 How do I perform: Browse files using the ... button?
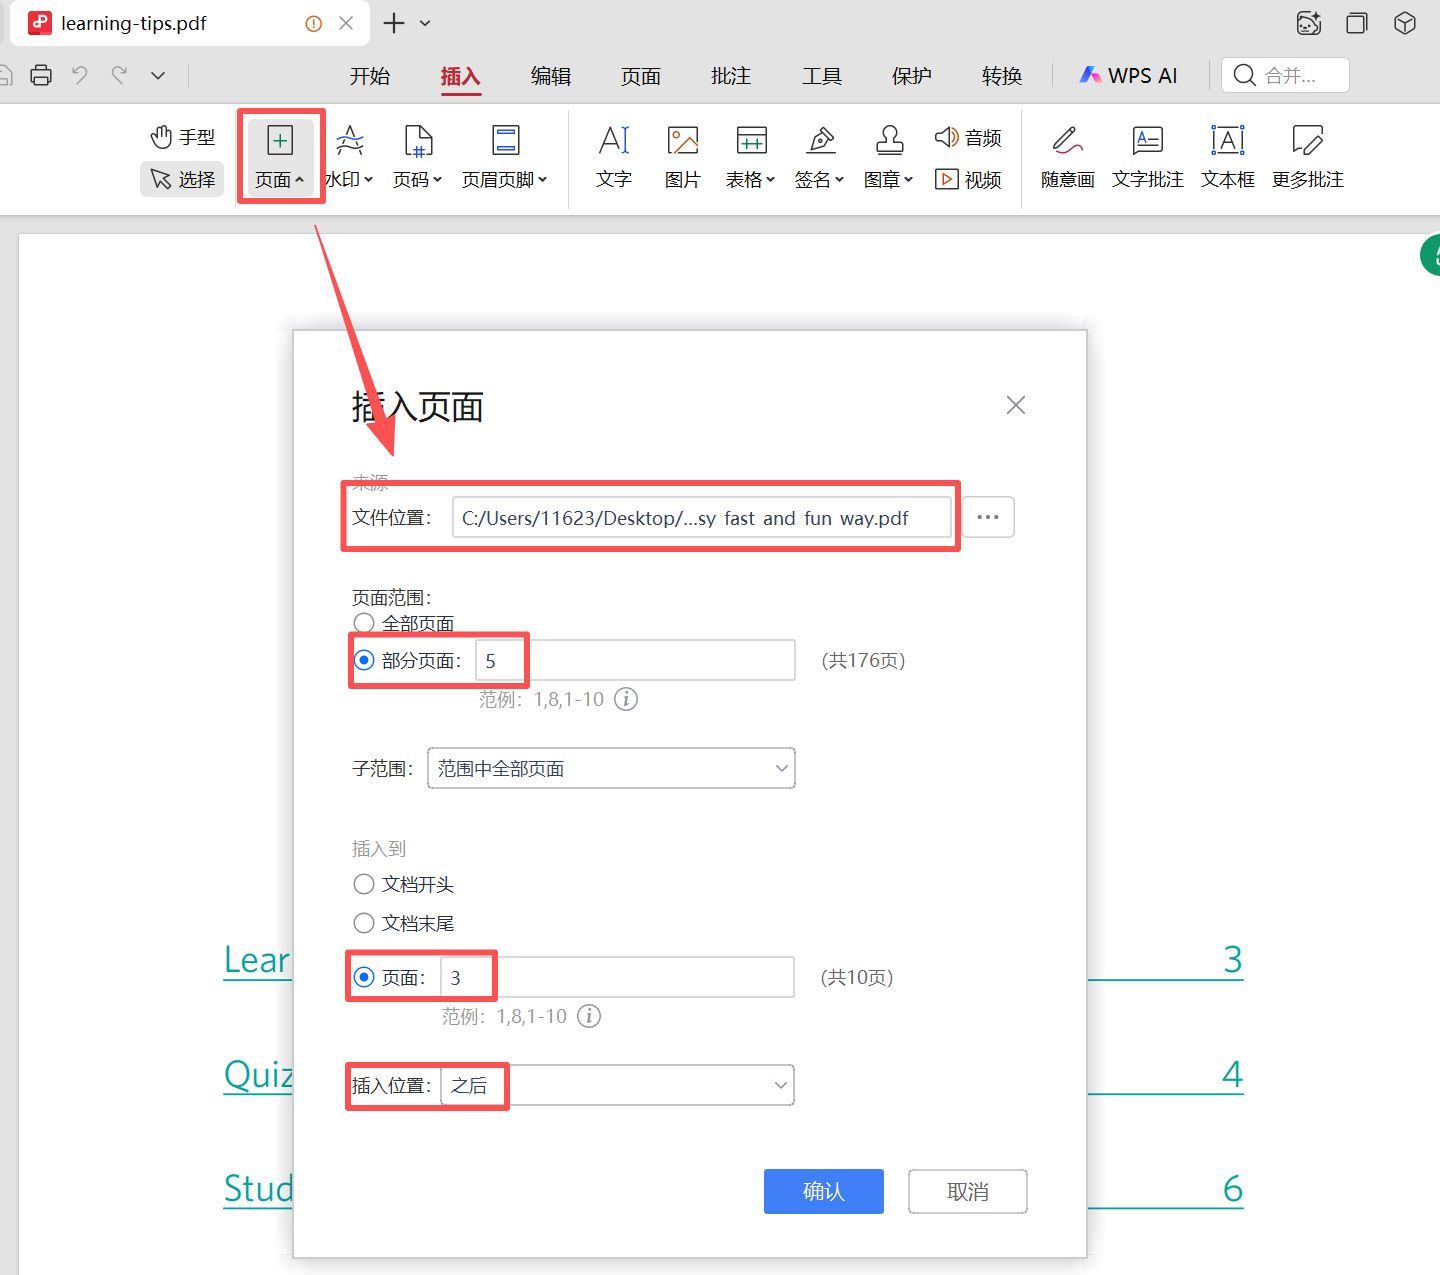point(988,517)
